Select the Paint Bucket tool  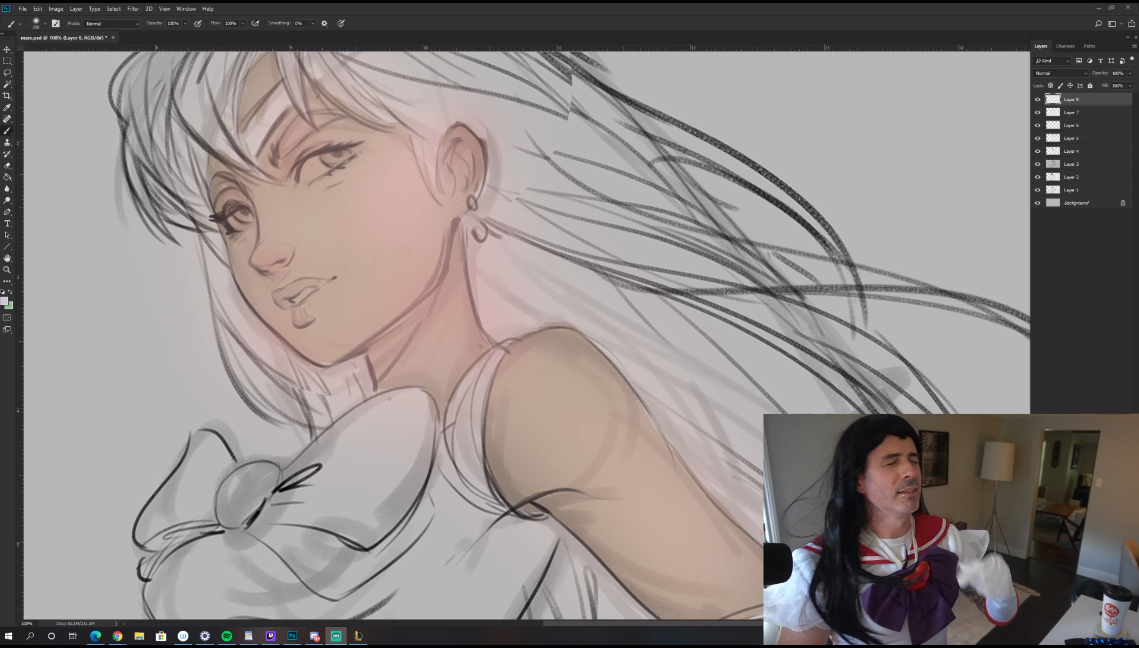click(7, 177)
